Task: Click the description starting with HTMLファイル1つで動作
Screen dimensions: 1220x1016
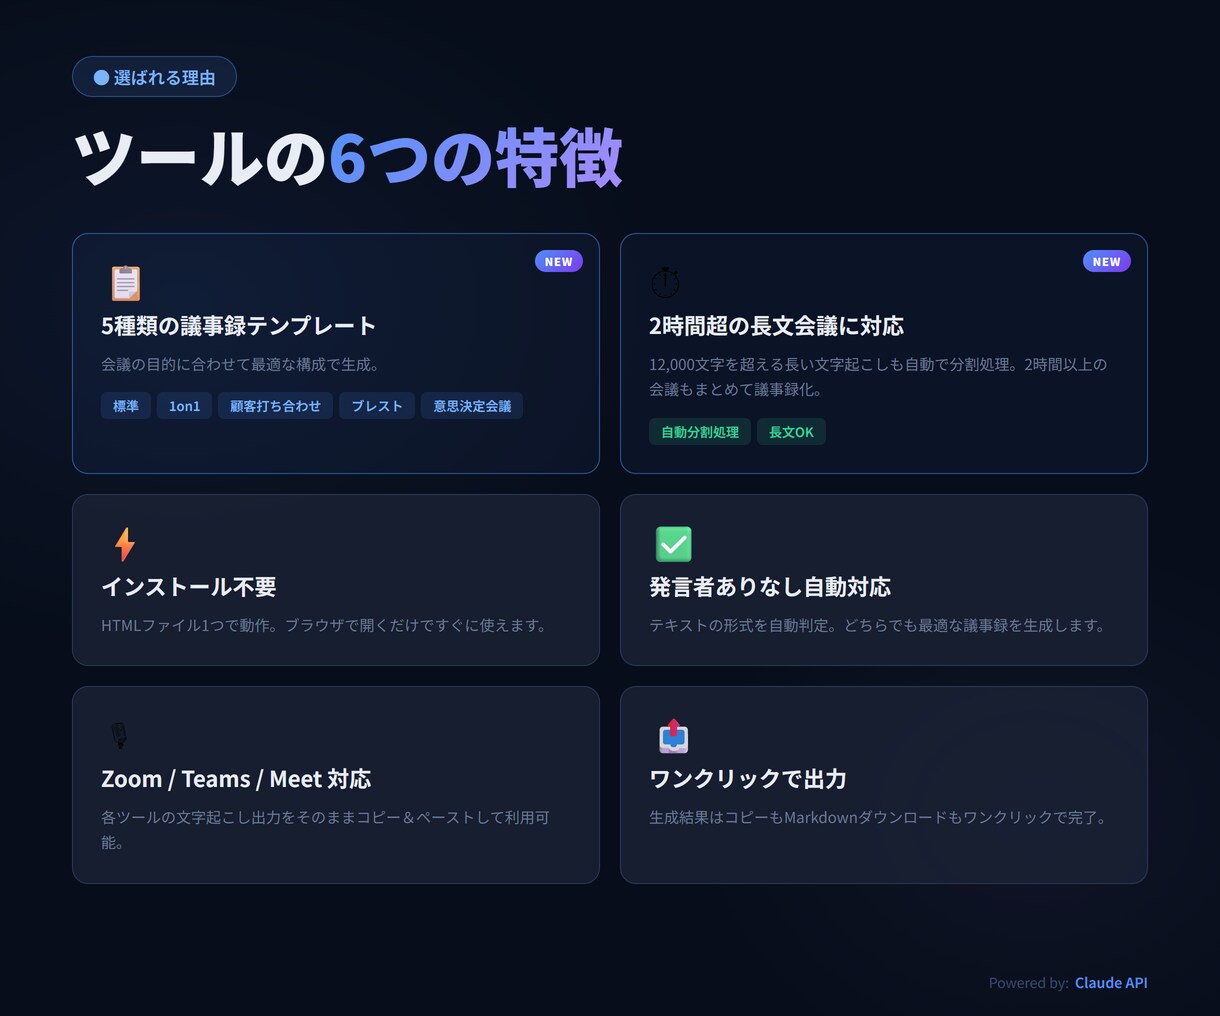Action: pyautogui.click(x=326, y=625)
